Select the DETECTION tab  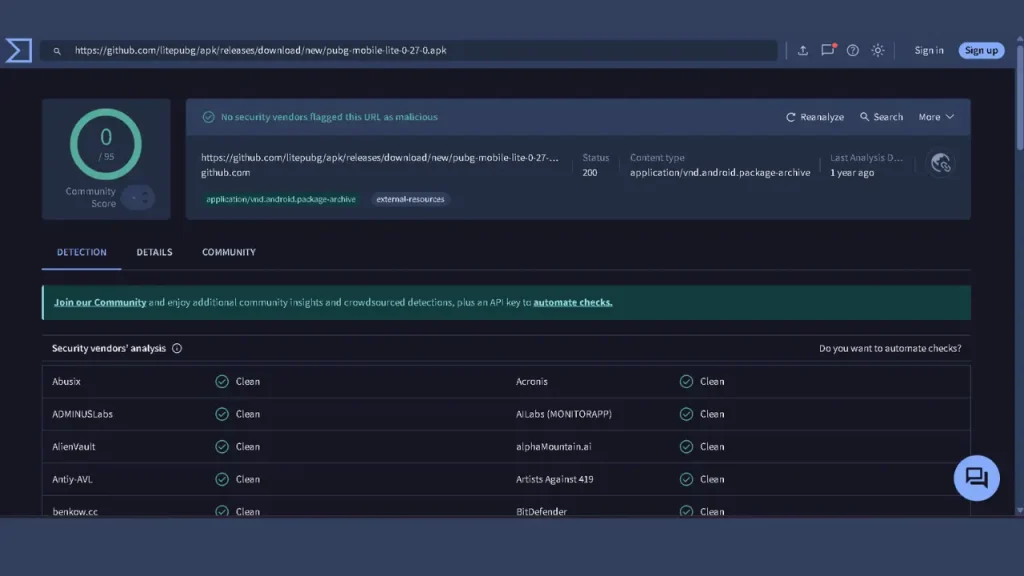(x=82, y=252)
